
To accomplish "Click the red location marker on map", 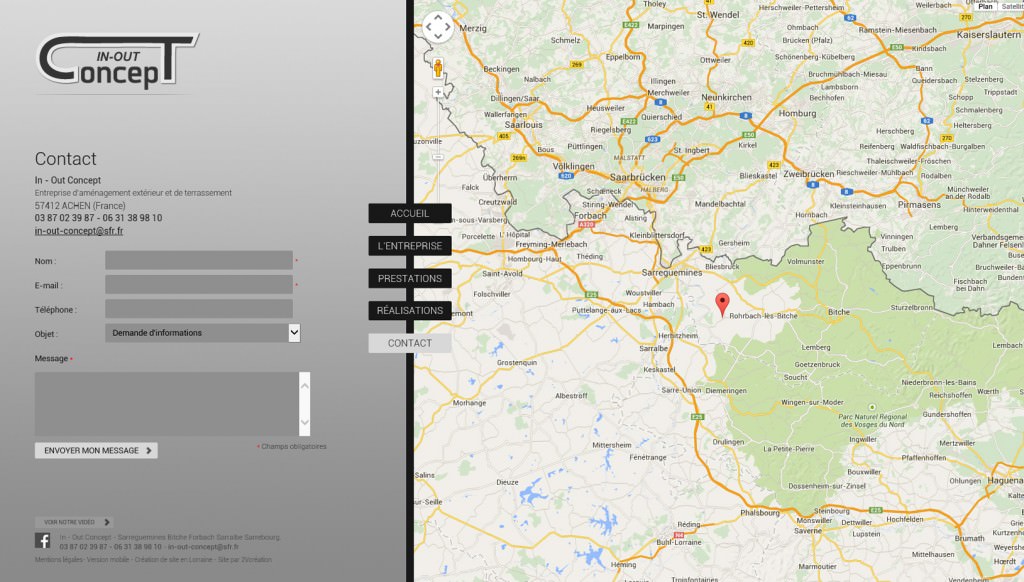I will [x=722, y=304].
